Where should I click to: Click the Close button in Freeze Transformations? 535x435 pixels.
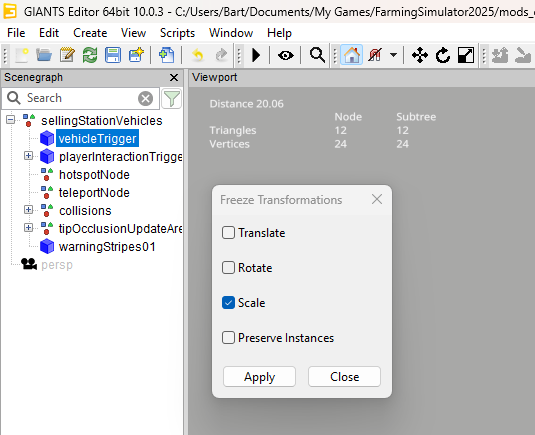click(x=344, y=377)
